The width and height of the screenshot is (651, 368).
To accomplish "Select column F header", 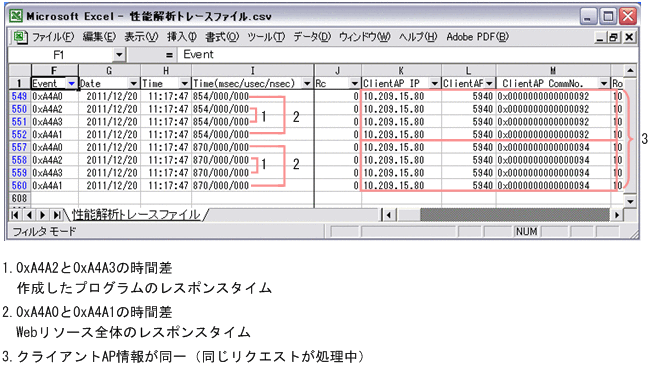I will [55, 71].
